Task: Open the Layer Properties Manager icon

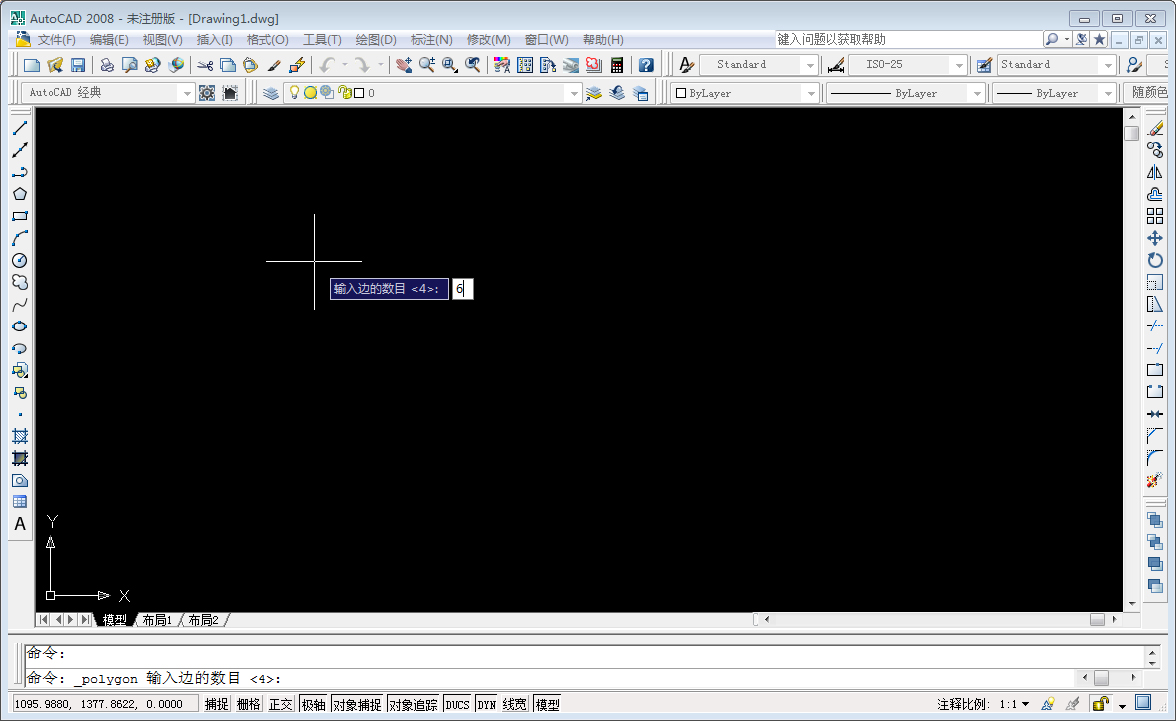Action: [x=271, y=93]
